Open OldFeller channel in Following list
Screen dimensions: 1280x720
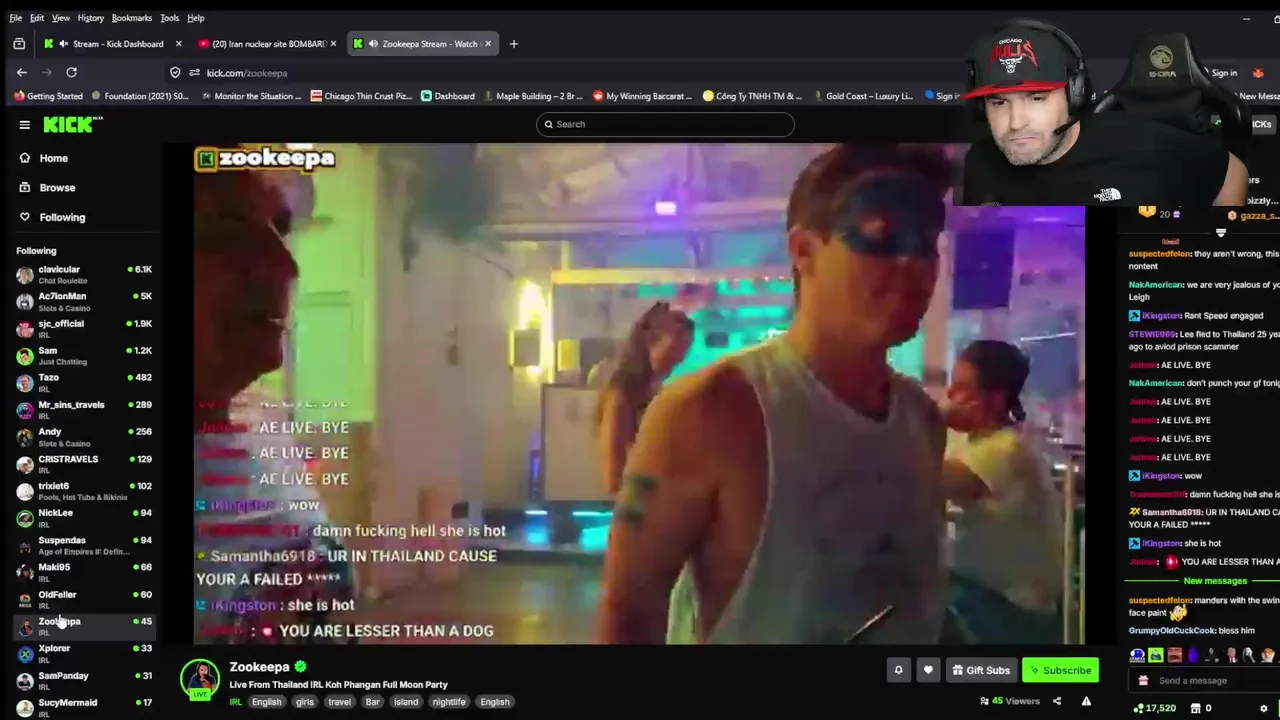[x=84, y=598]
